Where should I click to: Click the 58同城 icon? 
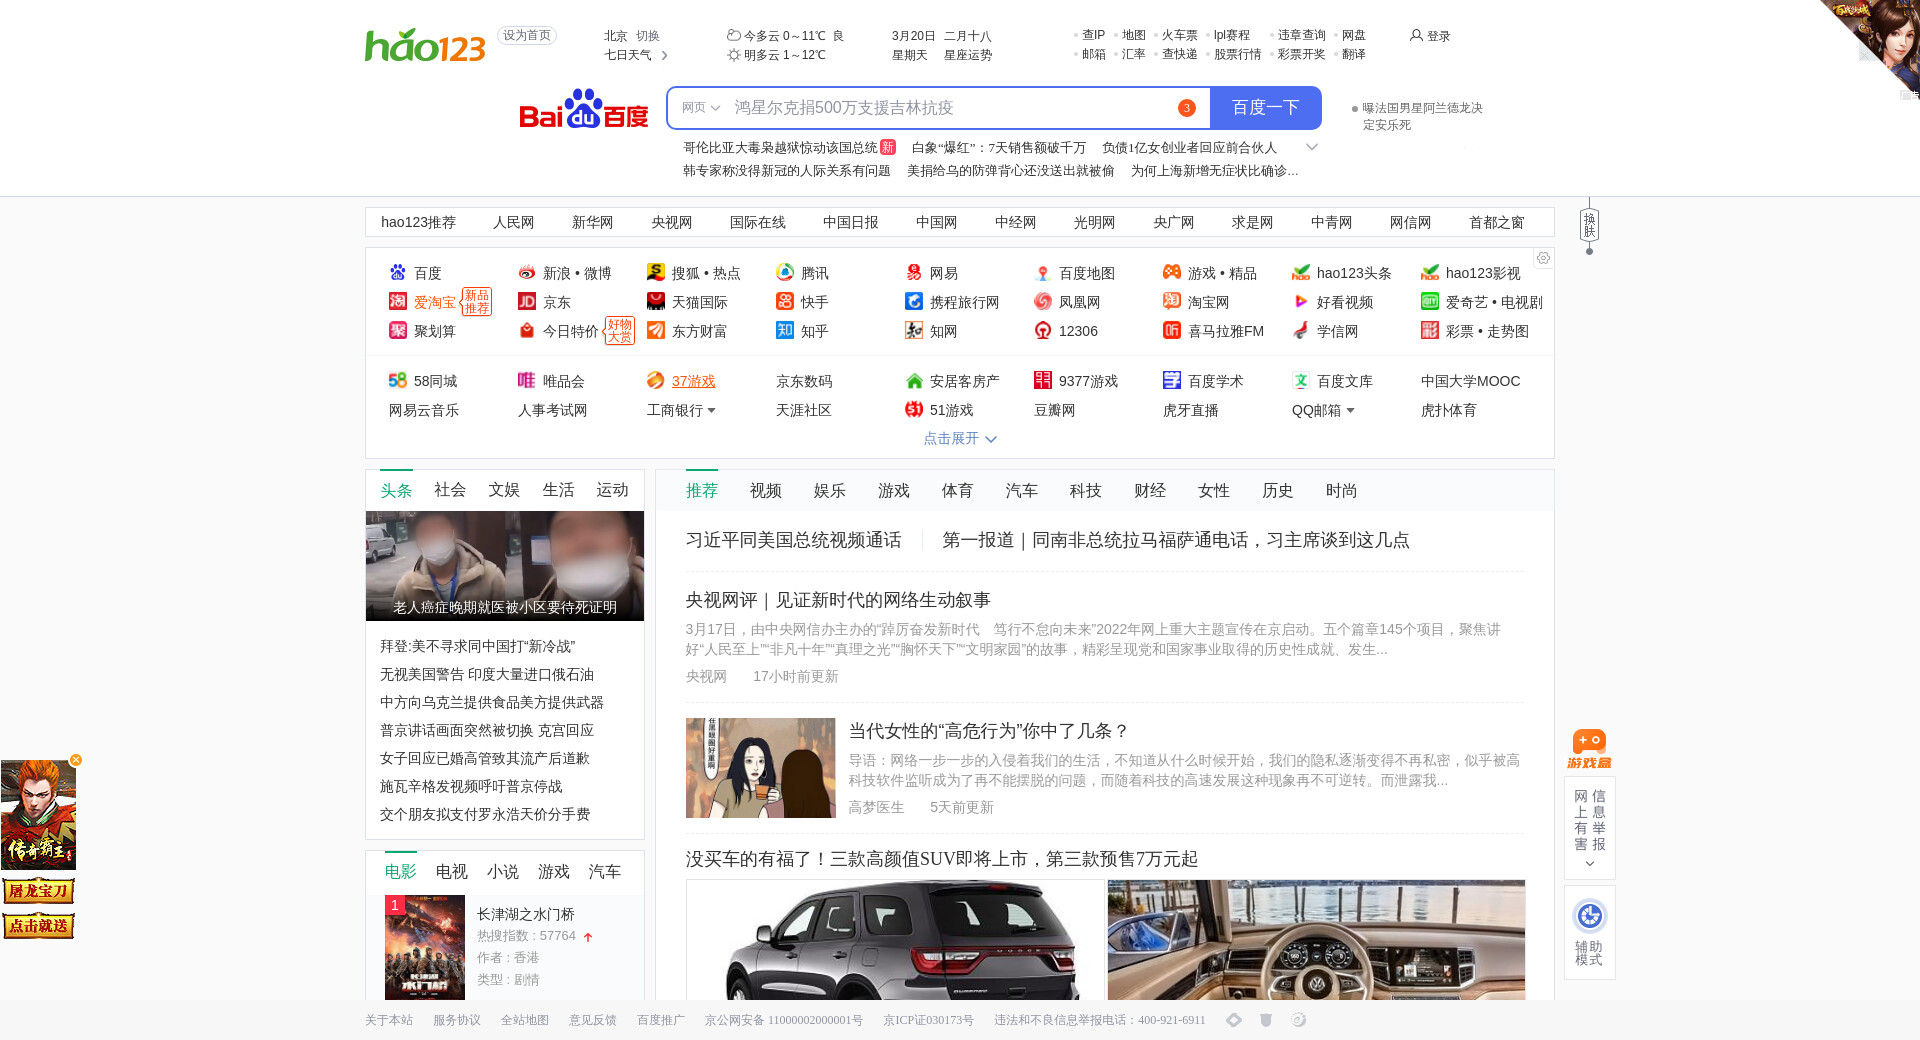[x=397, y=381]
